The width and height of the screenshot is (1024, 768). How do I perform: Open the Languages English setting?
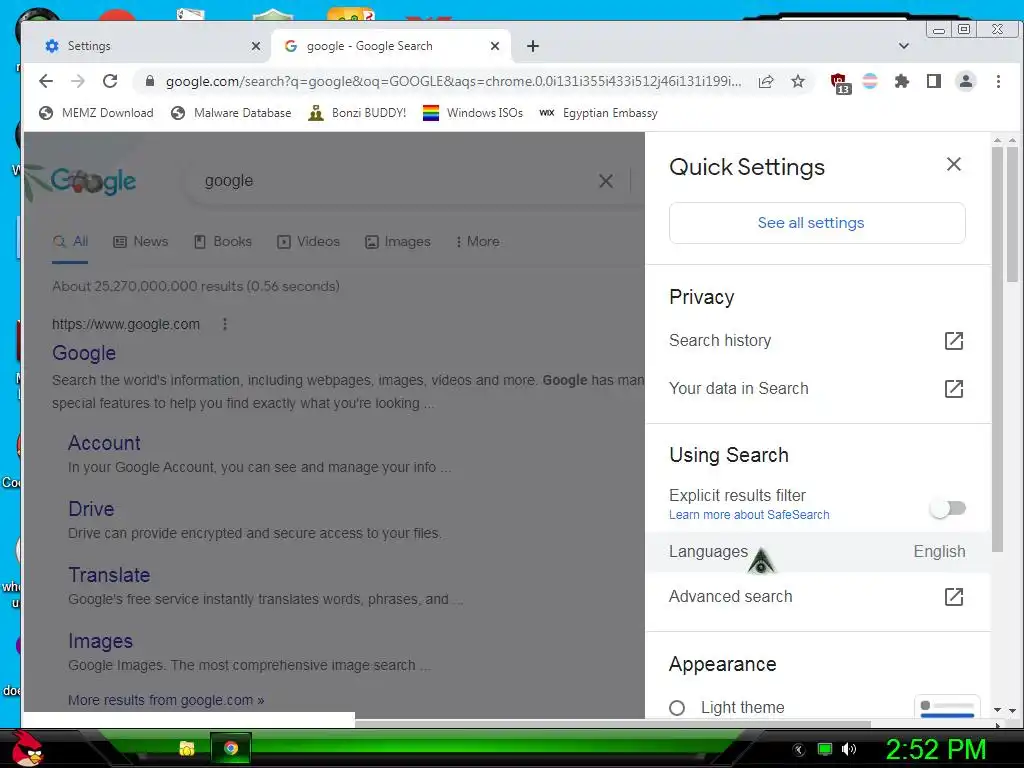coord(817,552)
